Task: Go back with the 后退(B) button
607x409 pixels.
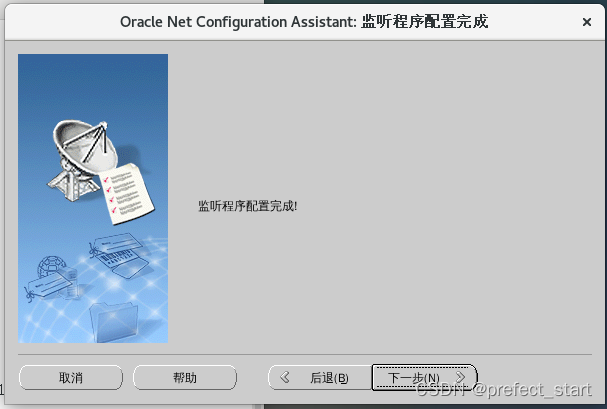Action: (x=320, y=377)
